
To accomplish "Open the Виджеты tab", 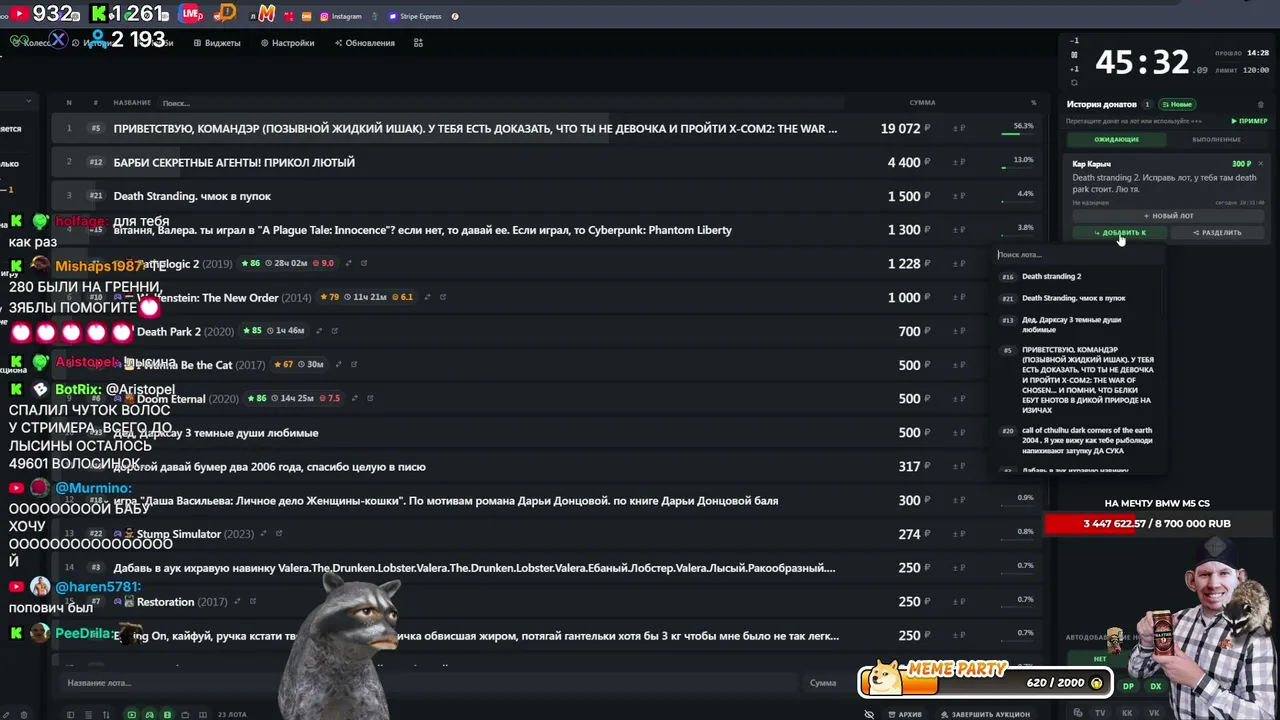I will click(217, 43).
